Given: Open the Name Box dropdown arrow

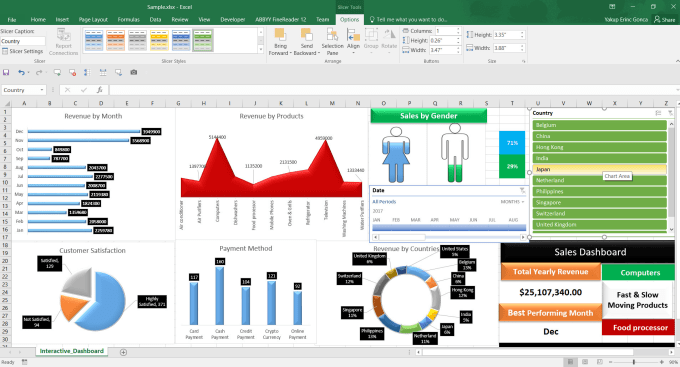Looking at the screenshot, I should [42, 90].
